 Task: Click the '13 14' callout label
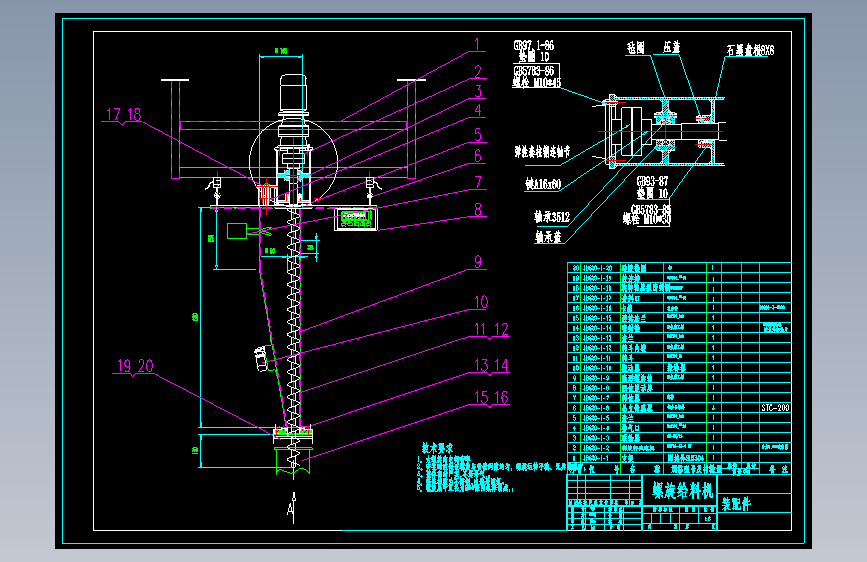click(491, 366)
